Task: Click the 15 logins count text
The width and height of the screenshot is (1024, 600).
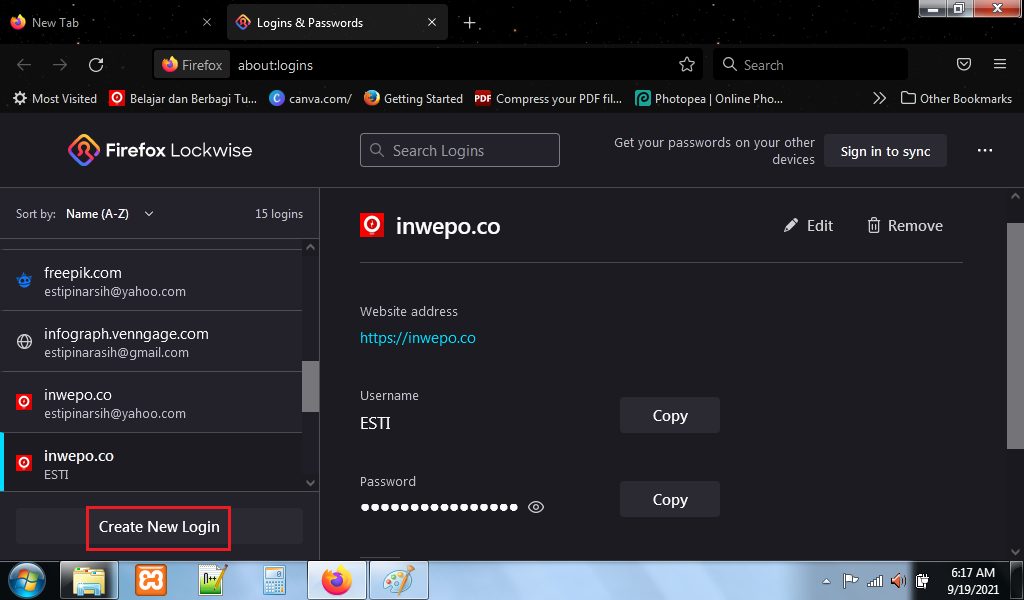Action: (x=279, y=213)
